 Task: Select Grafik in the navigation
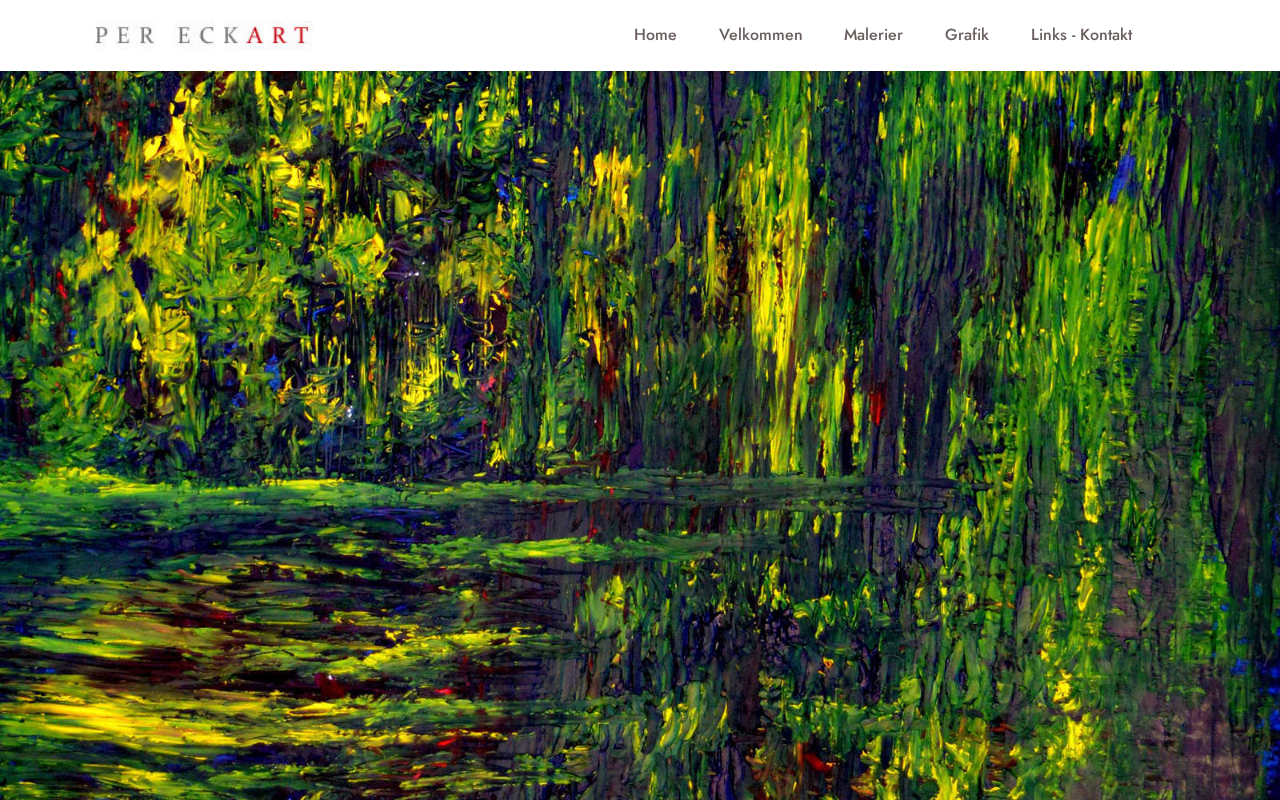(x=967, y=35)
